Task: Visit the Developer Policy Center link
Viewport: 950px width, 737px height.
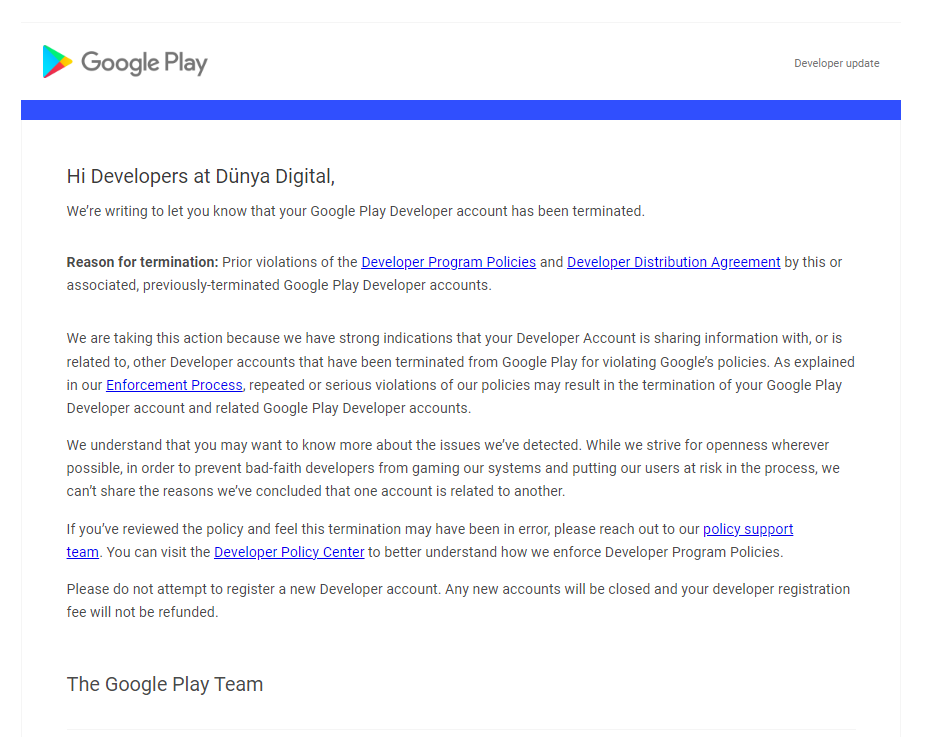Action: pos(289,552)
